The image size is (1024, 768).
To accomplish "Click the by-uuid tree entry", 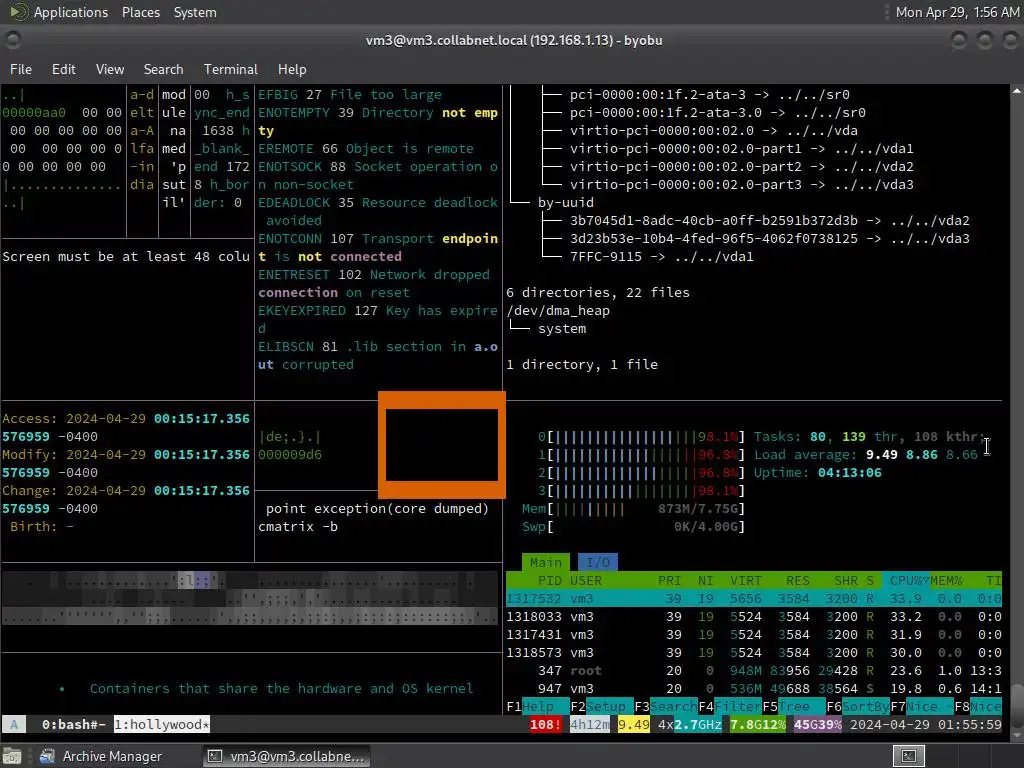I will tap(566, 202).
